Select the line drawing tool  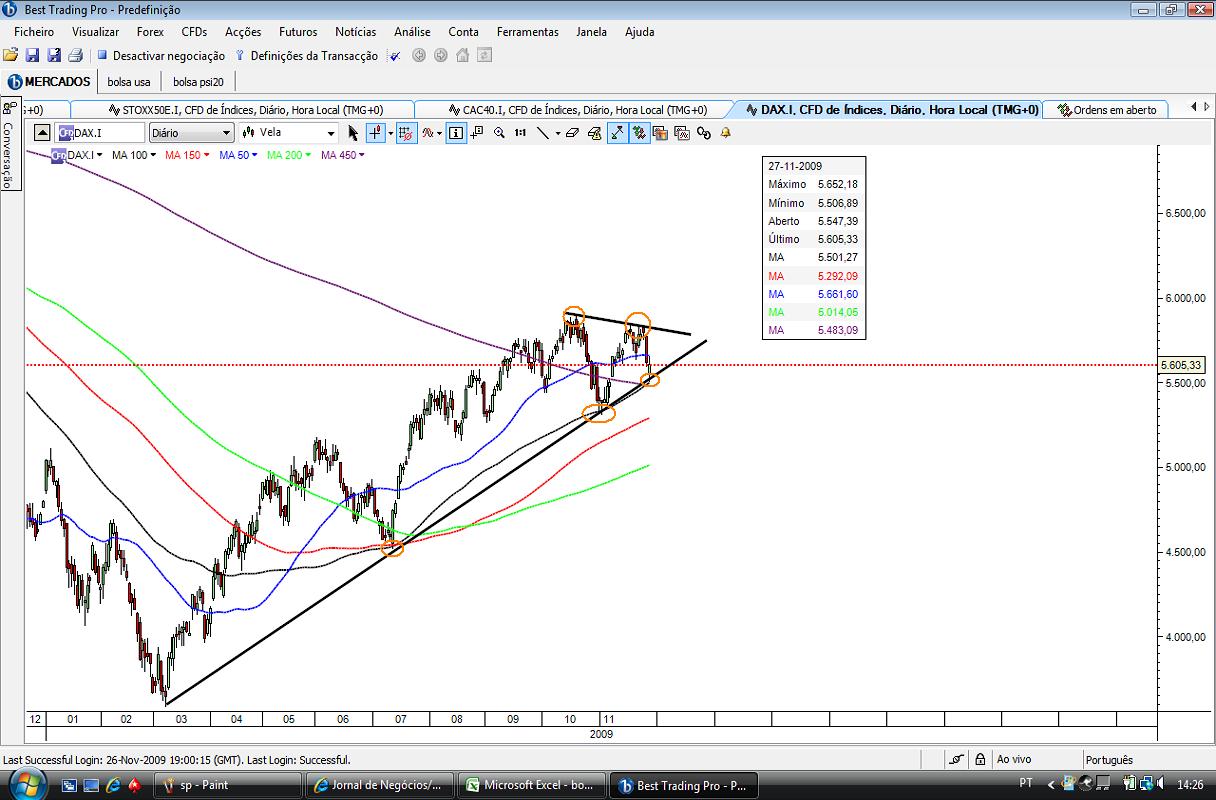(x=543, y=132)
